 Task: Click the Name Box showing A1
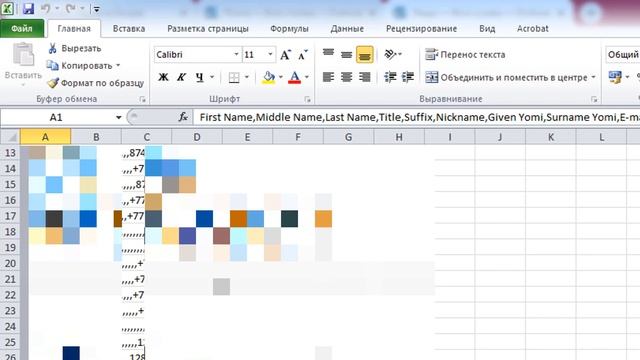[56, 118]
